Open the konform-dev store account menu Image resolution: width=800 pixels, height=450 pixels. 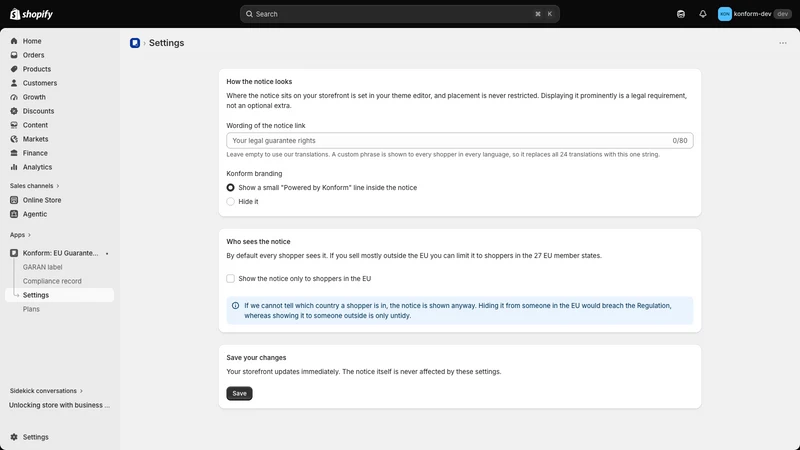[755, 14]
